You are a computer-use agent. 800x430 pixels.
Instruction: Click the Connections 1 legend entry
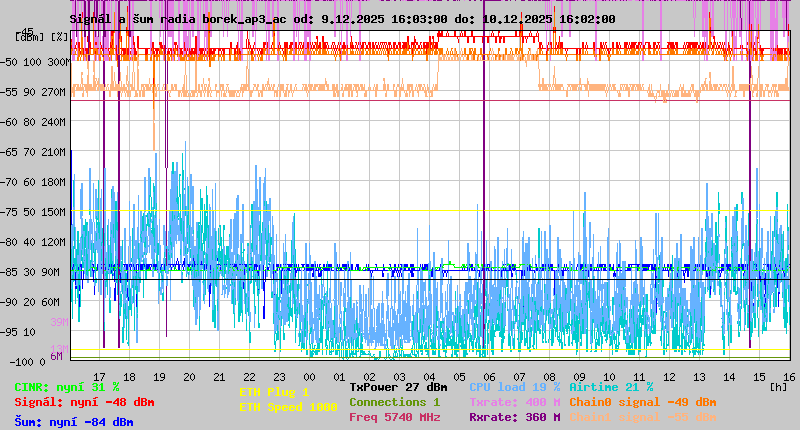pyautogui.click(x=394, y=402)
